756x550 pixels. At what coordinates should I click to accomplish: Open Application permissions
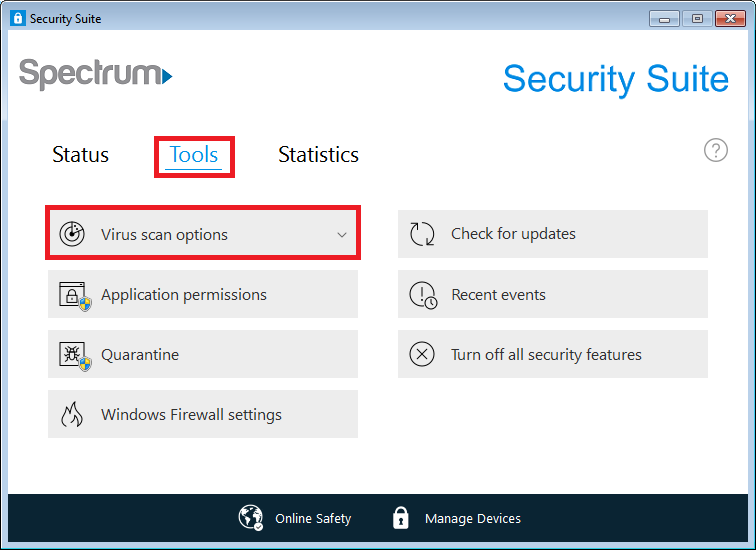click(203, 294)
